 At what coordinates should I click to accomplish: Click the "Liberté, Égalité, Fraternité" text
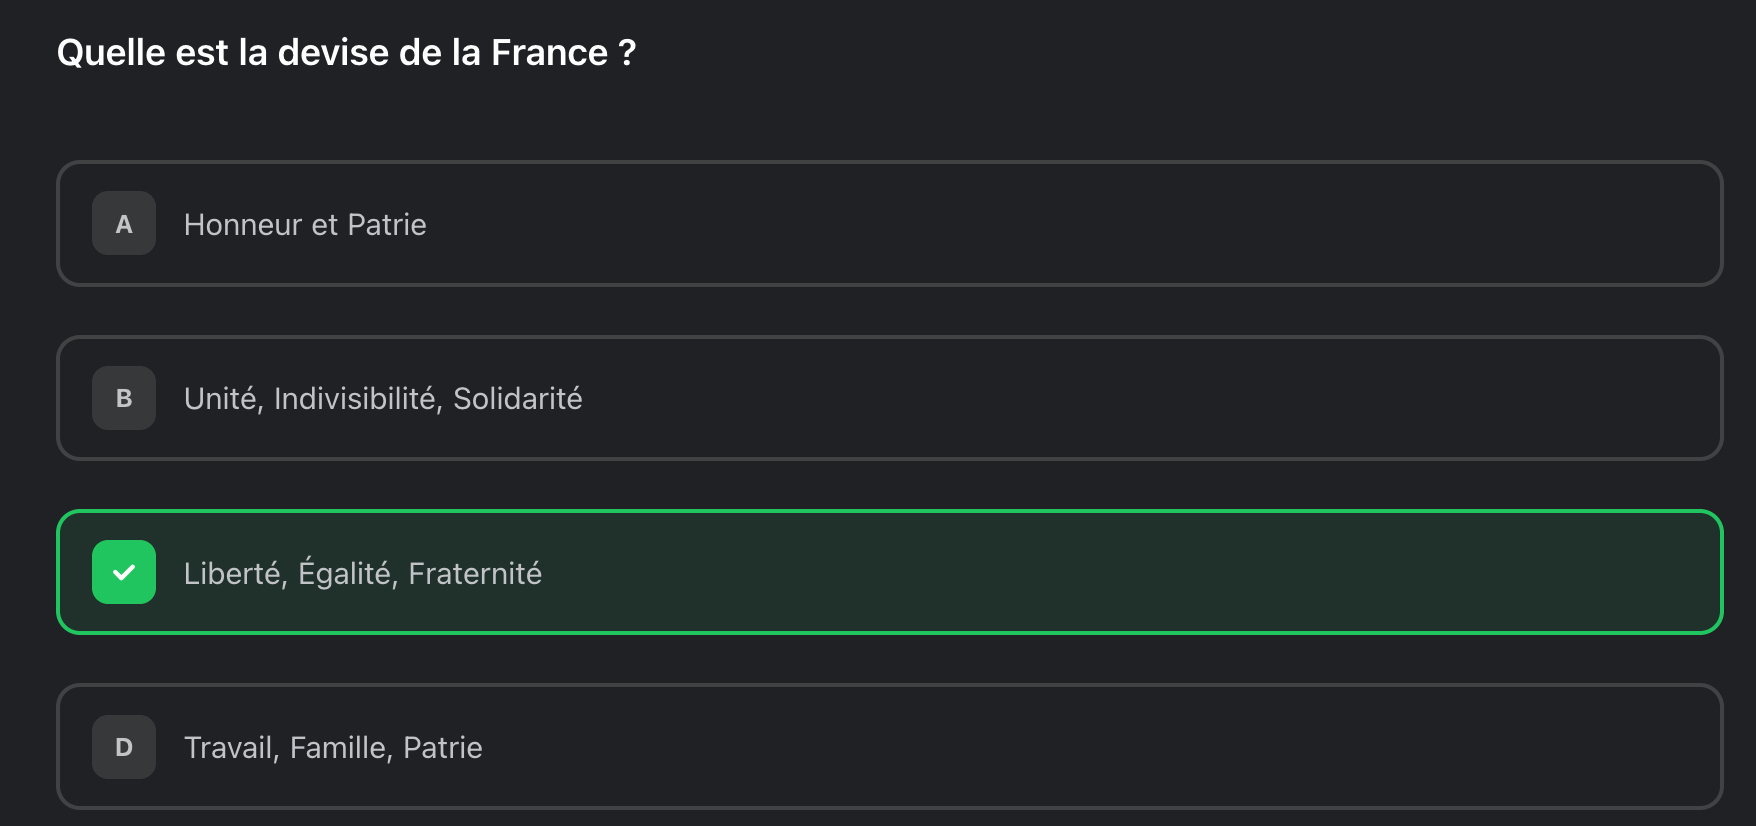click(363, 574)
